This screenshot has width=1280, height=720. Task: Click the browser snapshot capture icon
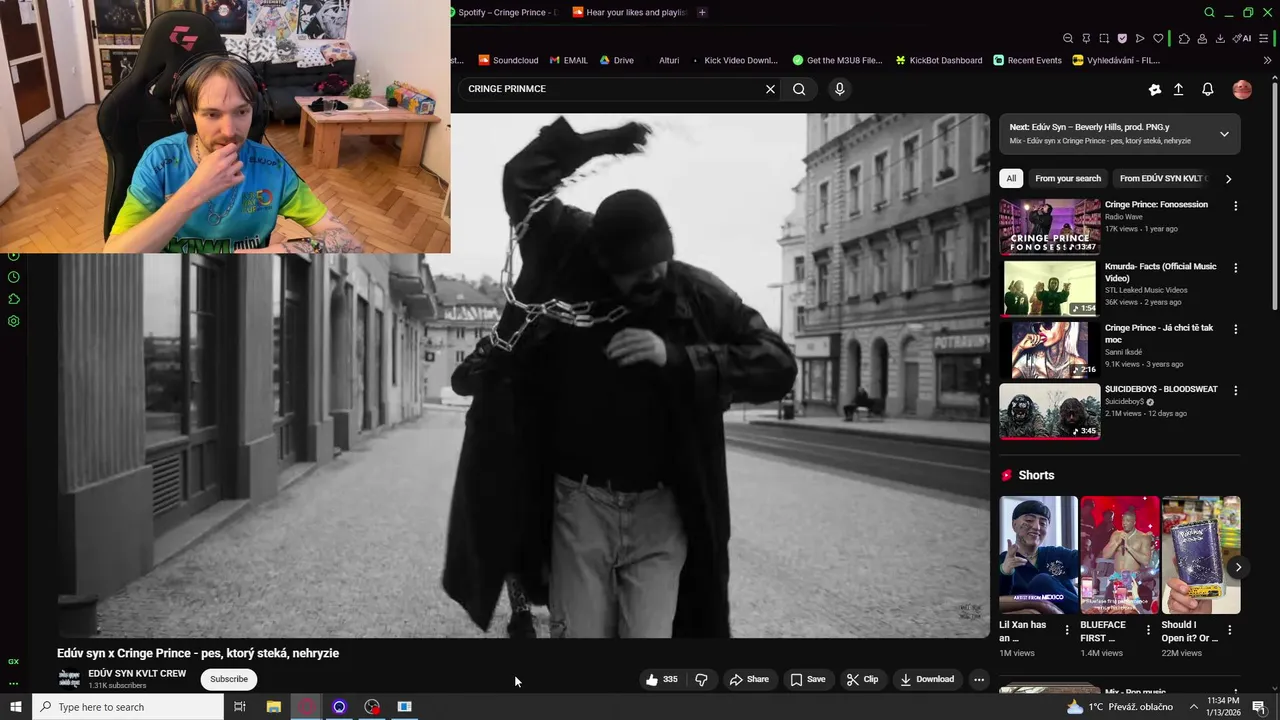[1104, 38]
